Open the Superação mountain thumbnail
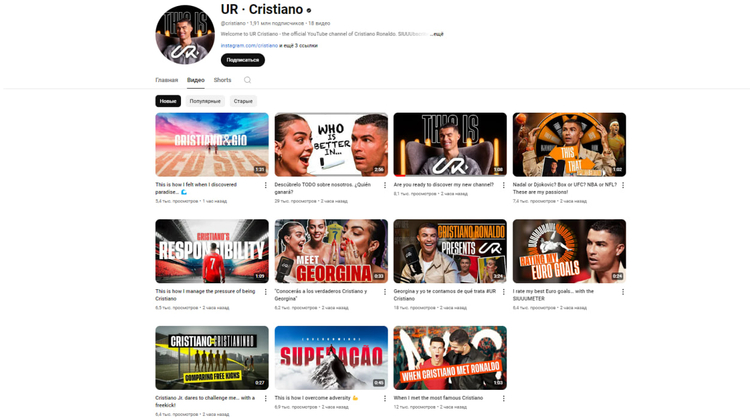Image resolution: width=750 pixels, height=420 pixels. 331,358
